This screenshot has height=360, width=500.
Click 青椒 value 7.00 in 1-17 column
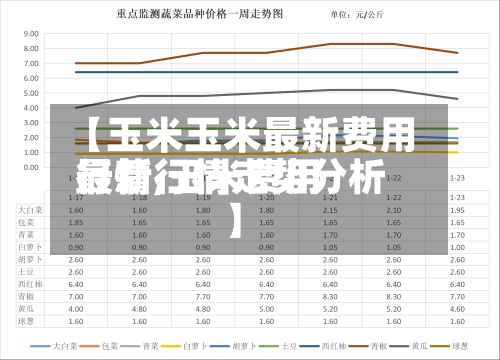76,297
